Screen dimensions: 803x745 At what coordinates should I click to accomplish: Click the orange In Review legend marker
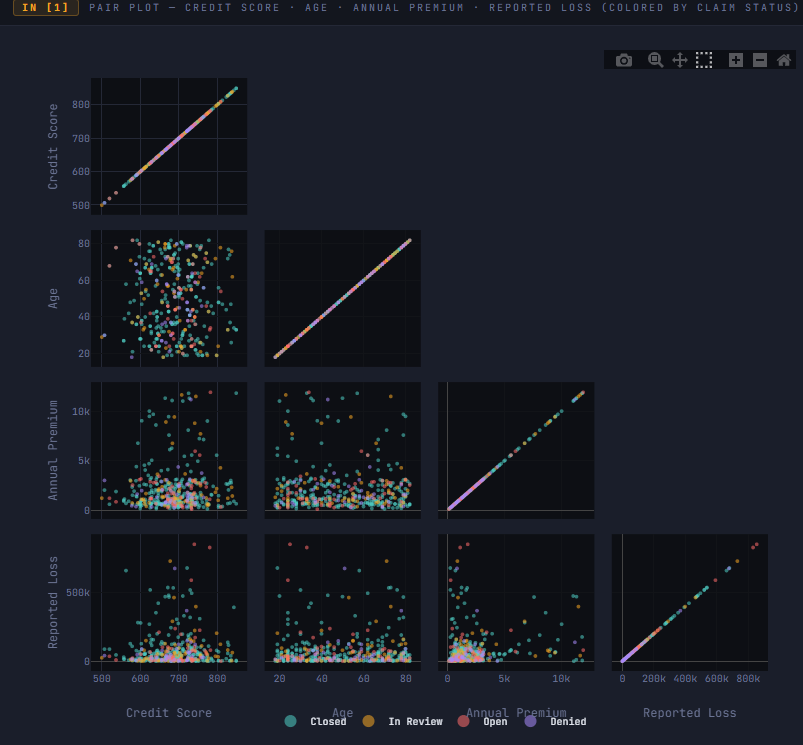368,721
